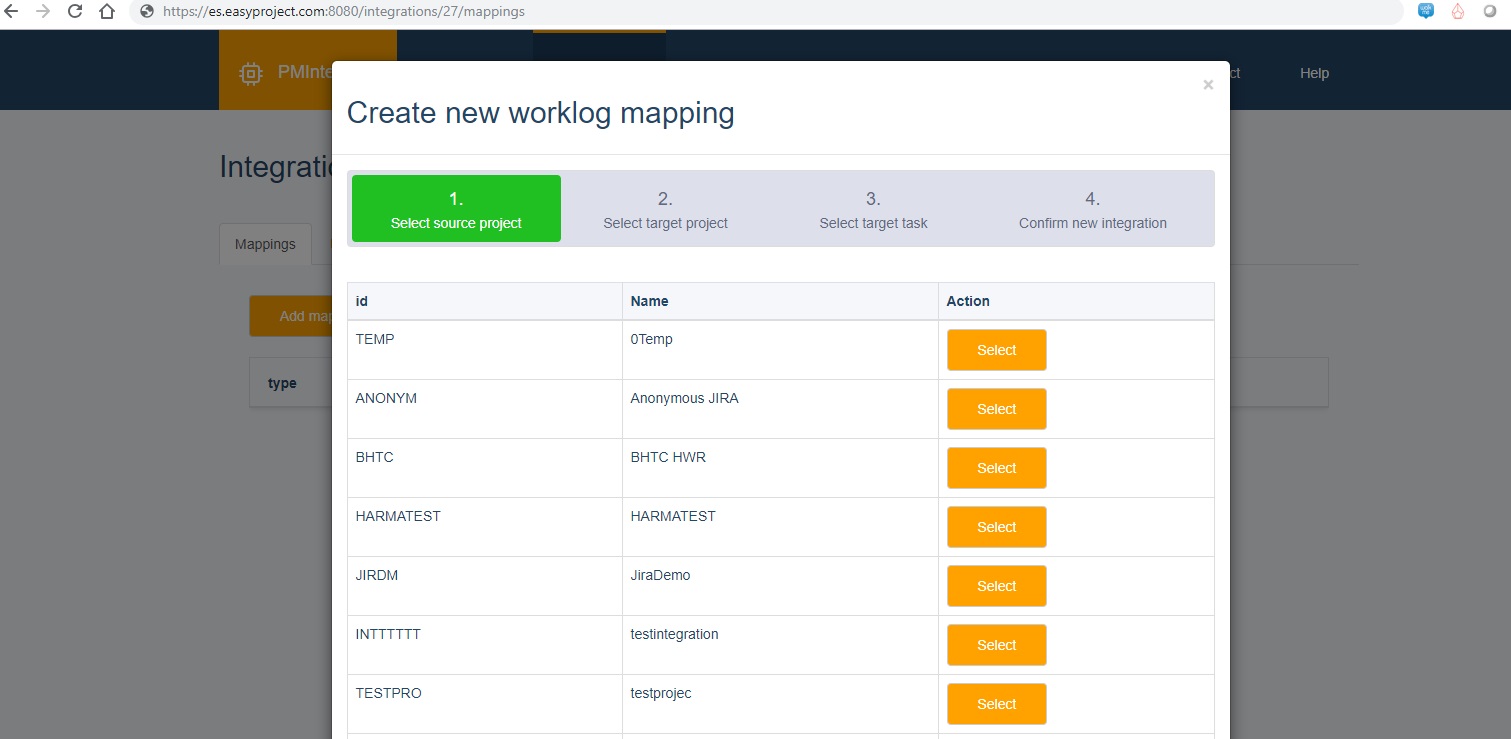1511x739 pixels.
Task: Select the Anonymous JIRA project
Action: (996, 409)
